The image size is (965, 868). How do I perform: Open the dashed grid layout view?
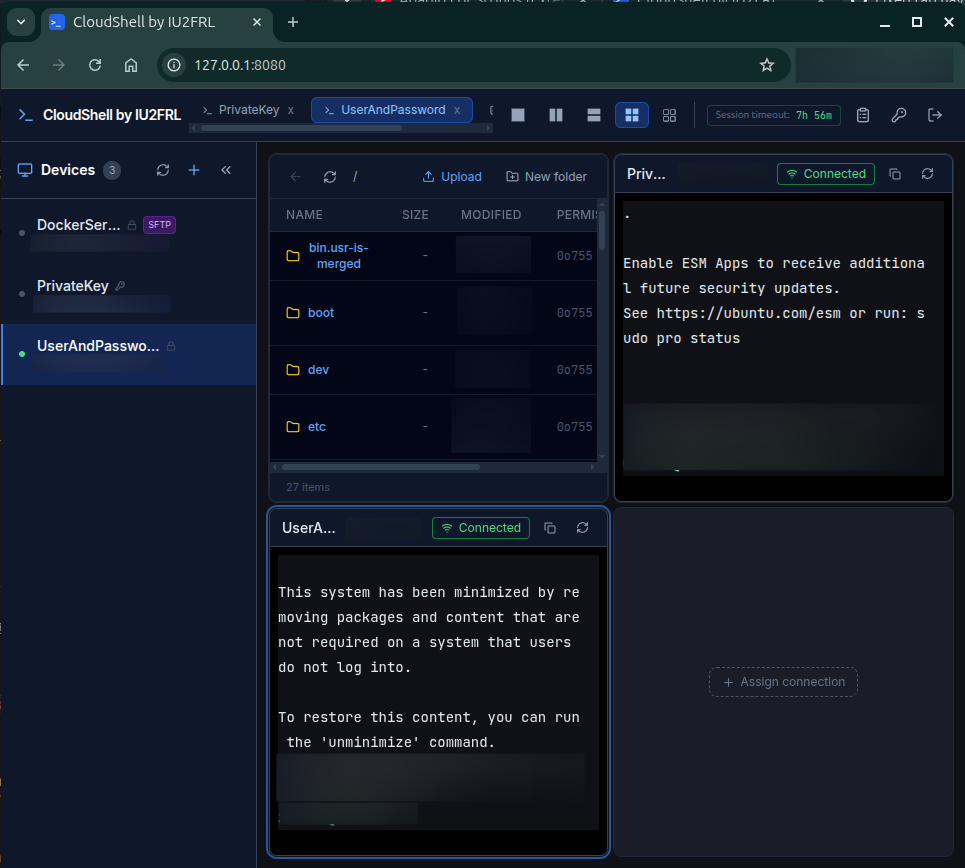(669, 115)
